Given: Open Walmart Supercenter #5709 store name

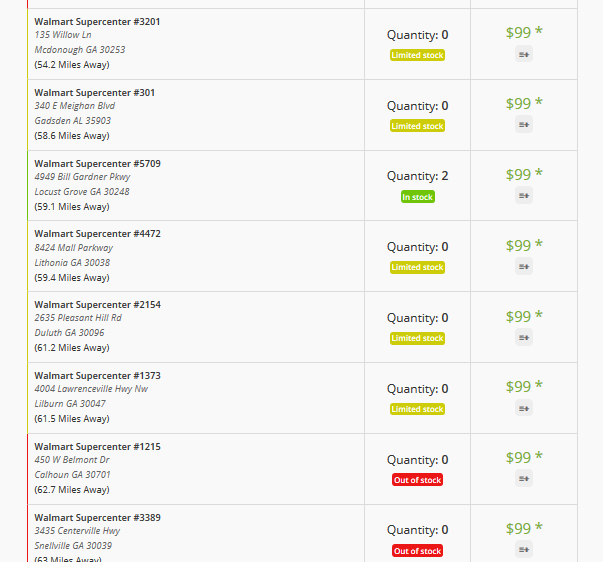Looking at the screenshot, I should [97, 163].
